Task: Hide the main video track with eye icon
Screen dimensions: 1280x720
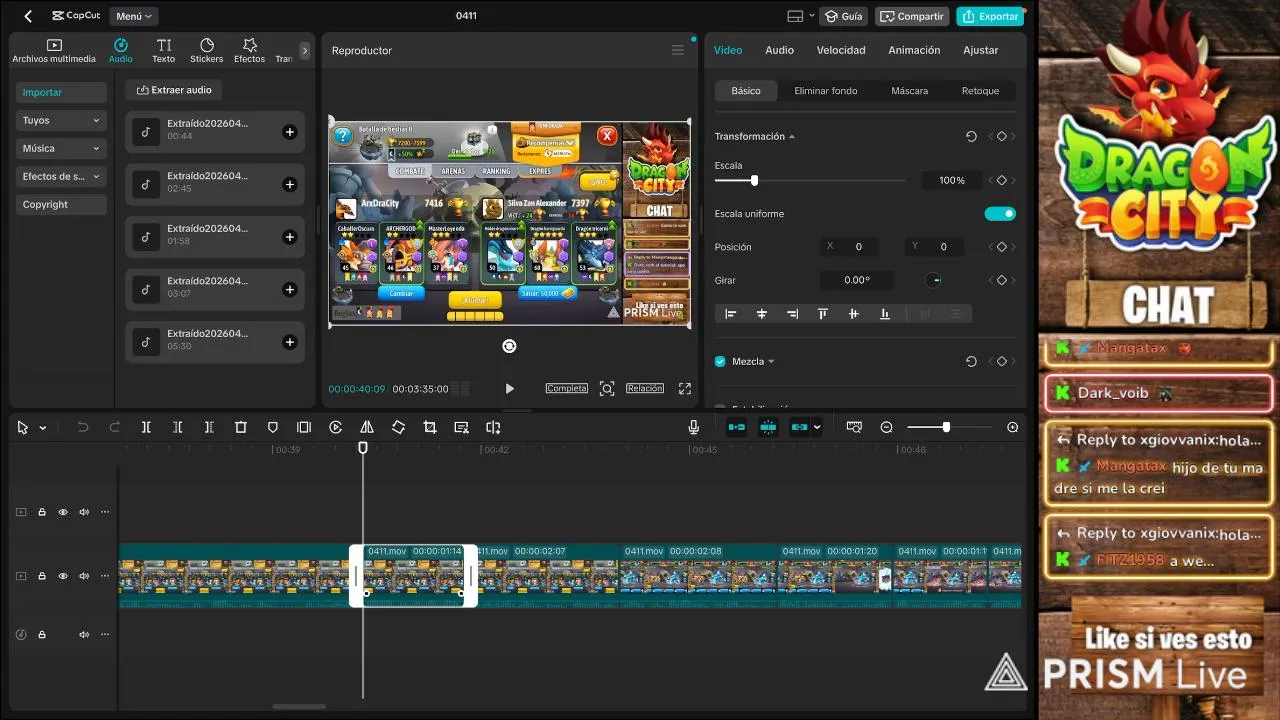Action: point(63,576)
